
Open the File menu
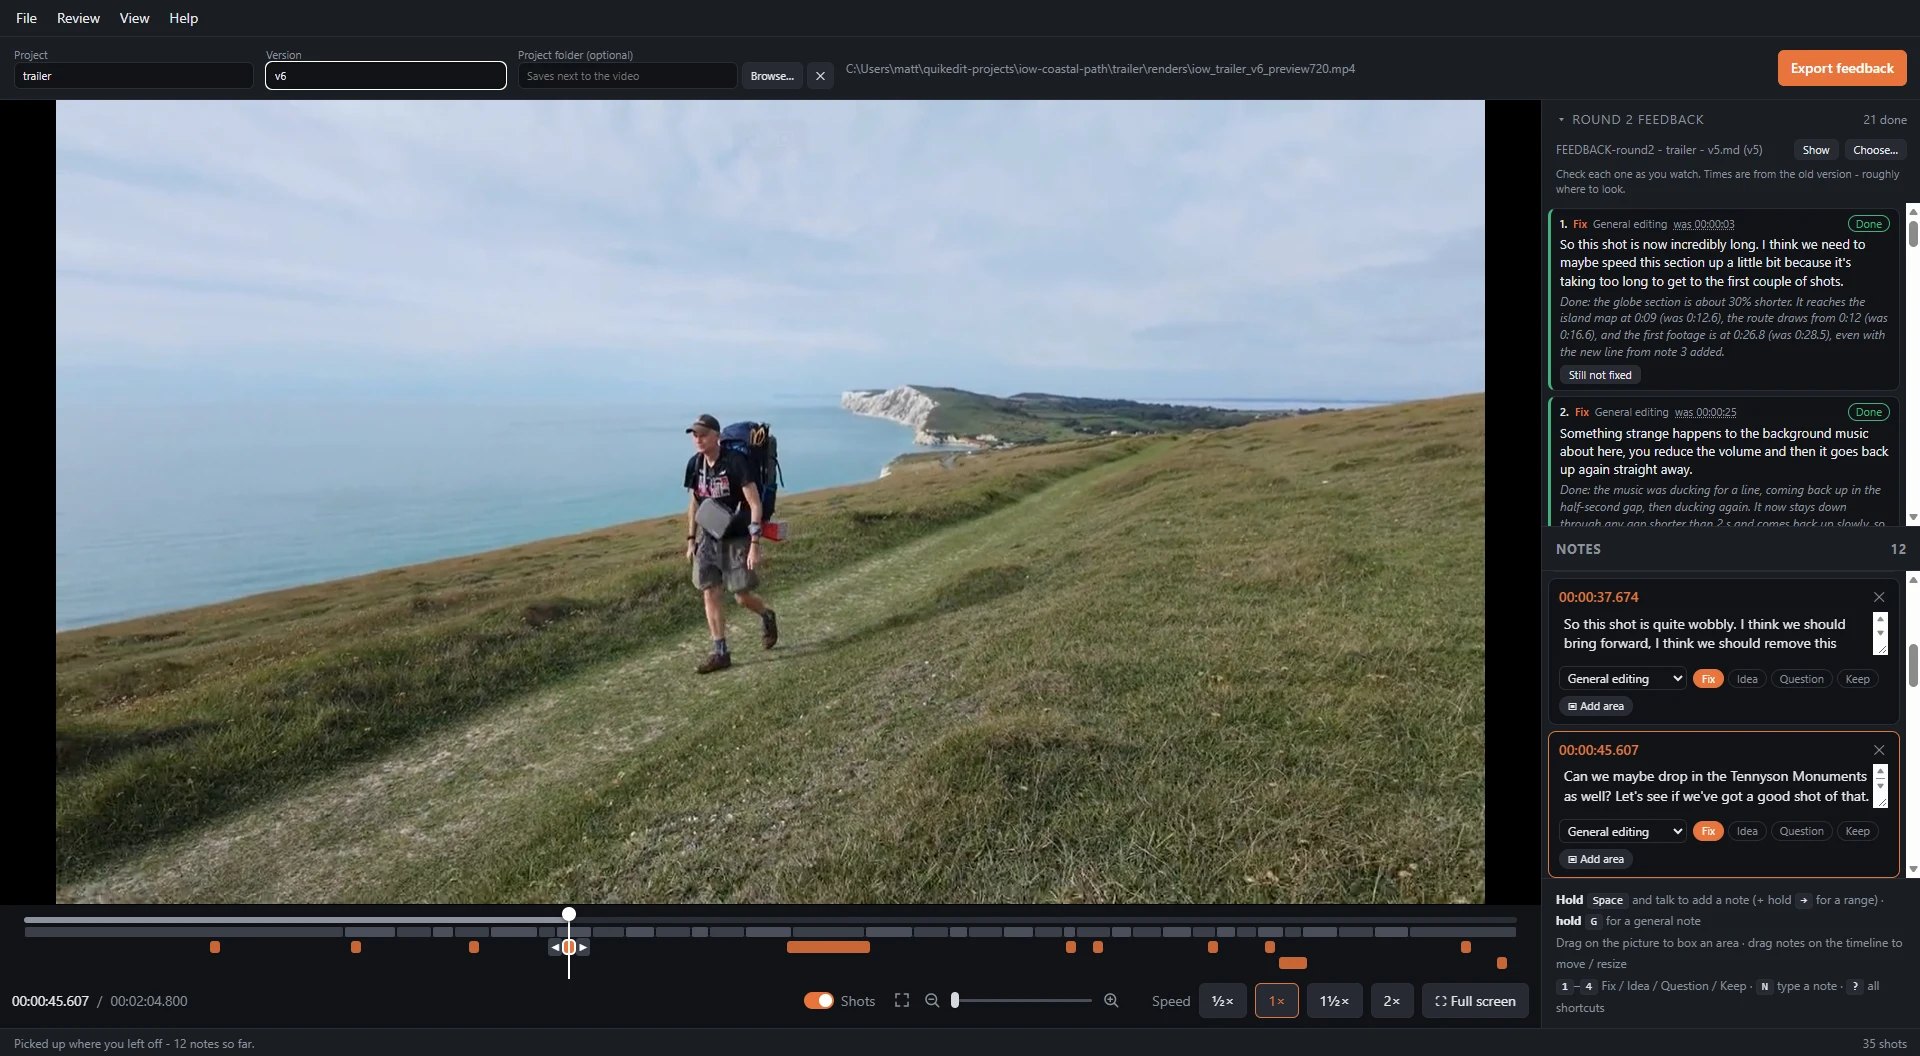[27, 18]
